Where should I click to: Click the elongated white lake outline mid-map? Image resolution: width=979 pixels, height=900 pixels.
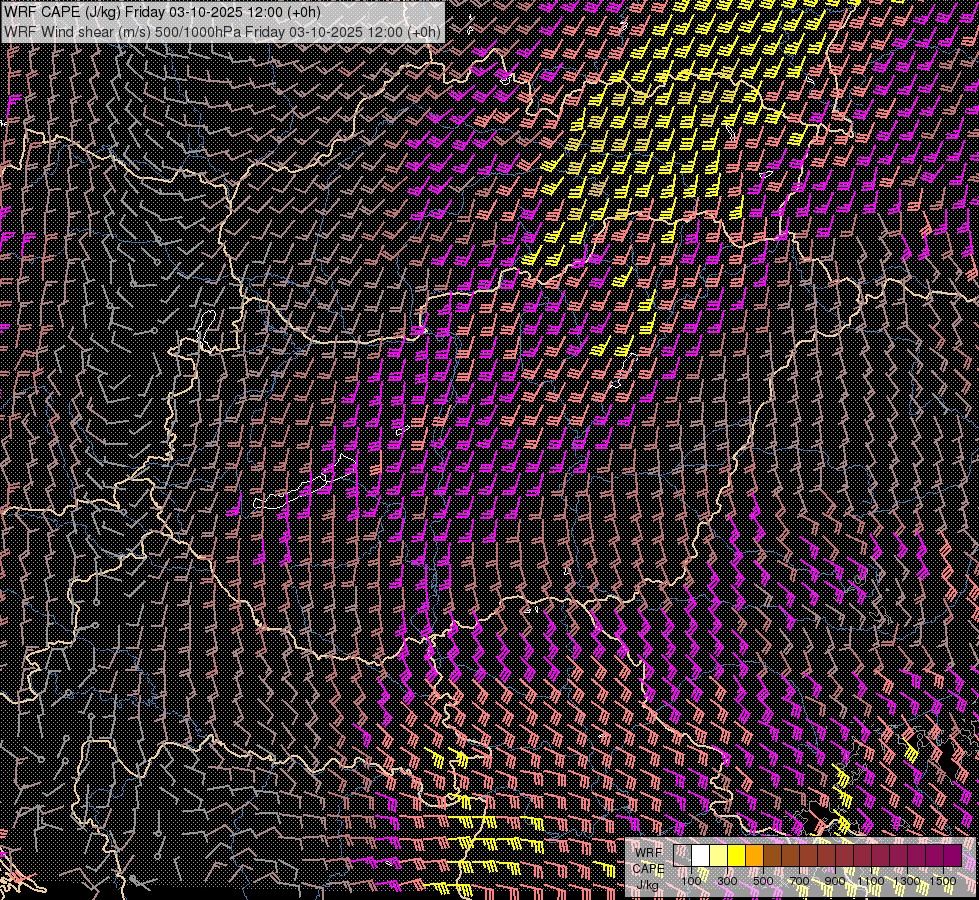[x=300, y=488]
